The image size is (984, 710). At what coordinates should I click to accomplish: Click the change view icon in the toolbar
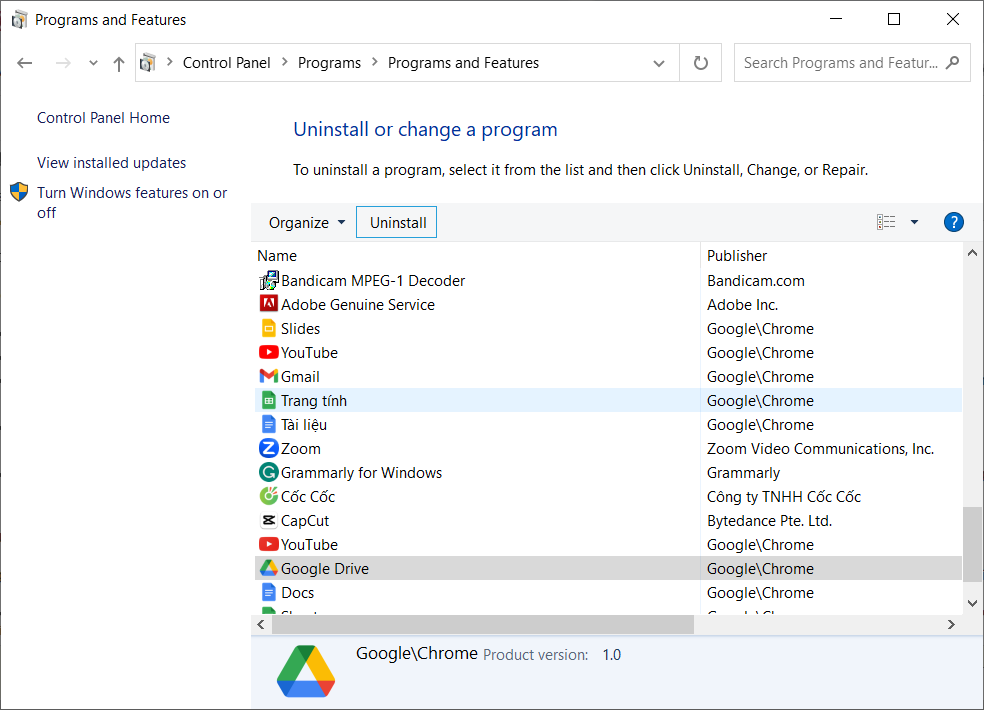point(886,222)
